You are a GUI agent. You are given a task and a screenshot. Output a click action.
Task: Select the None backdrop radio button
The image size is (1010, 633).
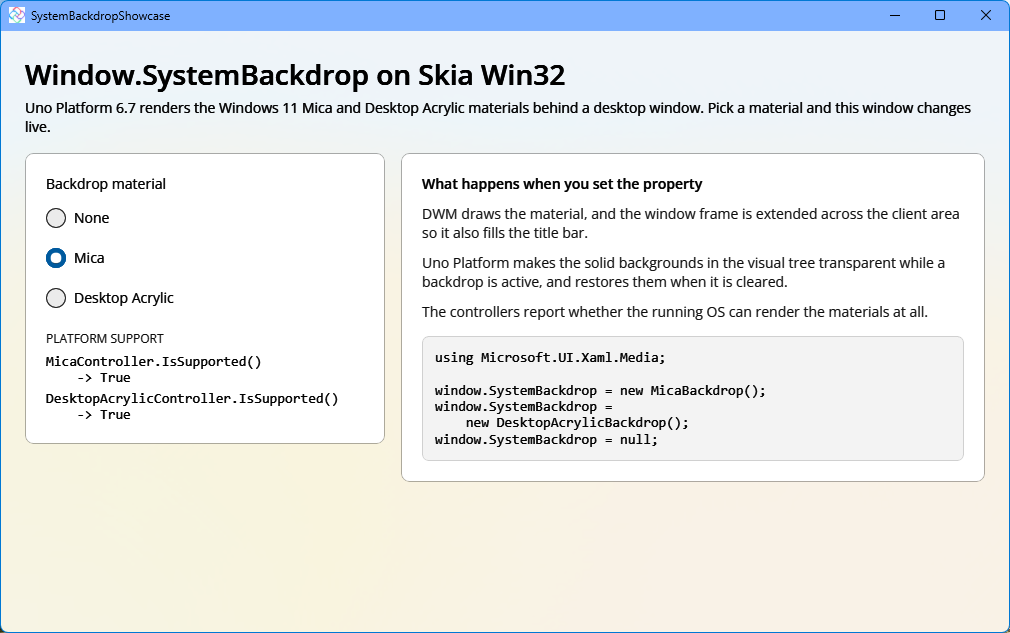coord(77,218)
